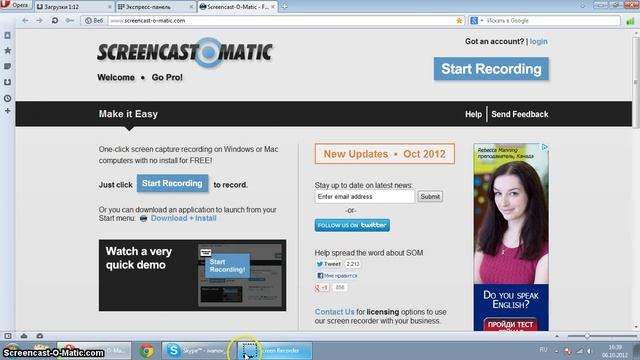The image size is (640, 360).
Task: Switch to the Экспресс-панель tab
Action: 155,7
